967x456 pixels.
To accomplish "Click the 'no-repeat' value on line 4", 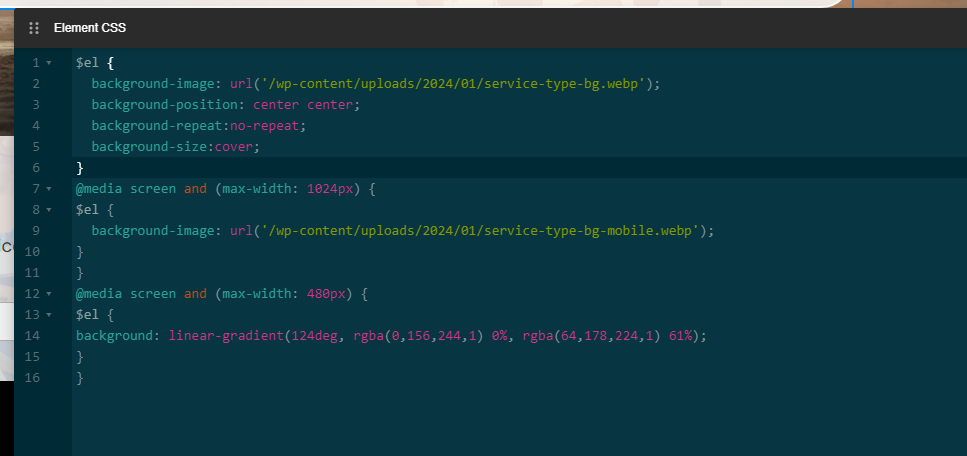I will click(x=268, y=126).
